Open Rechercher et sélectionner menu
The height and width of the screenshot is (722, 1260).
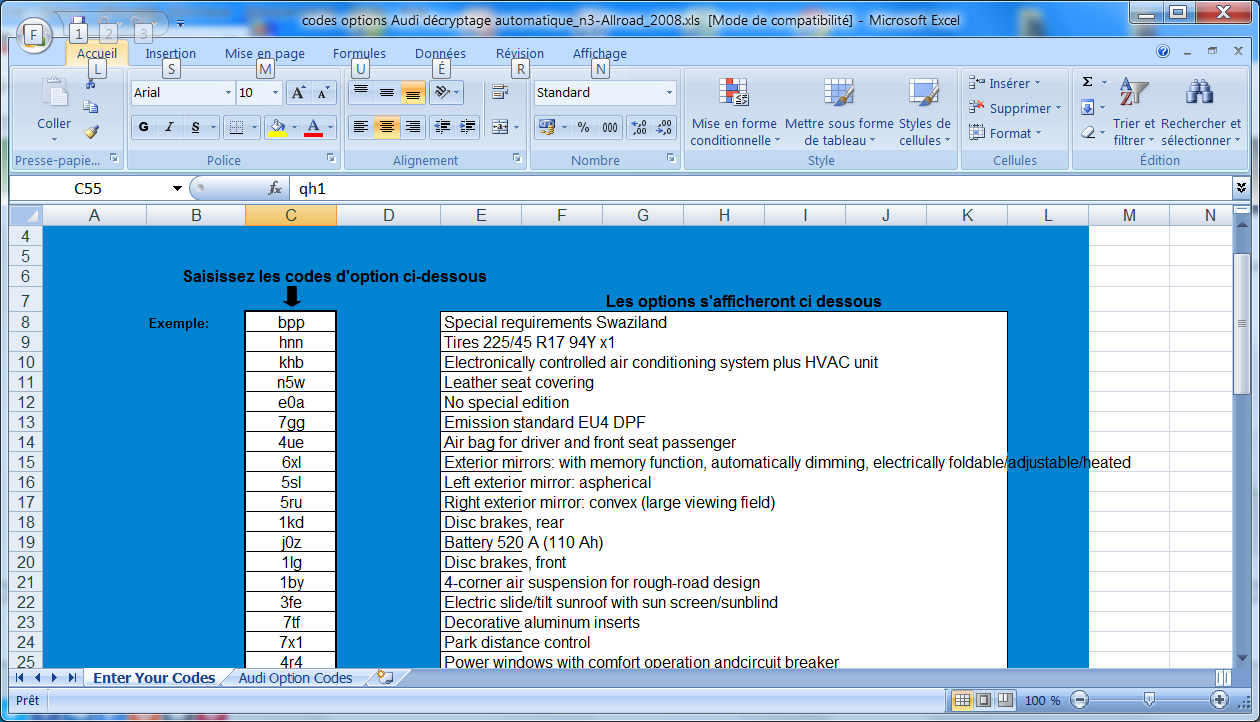(x=1200, y=112)
